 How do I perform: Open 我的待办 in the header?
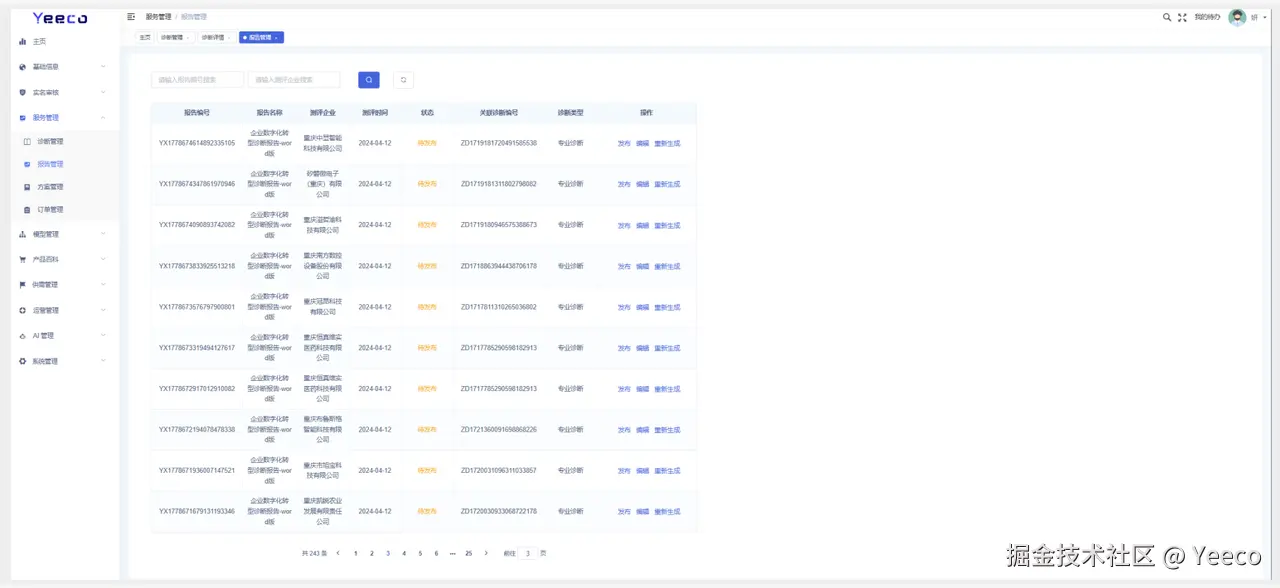(x=1207, y=17)
